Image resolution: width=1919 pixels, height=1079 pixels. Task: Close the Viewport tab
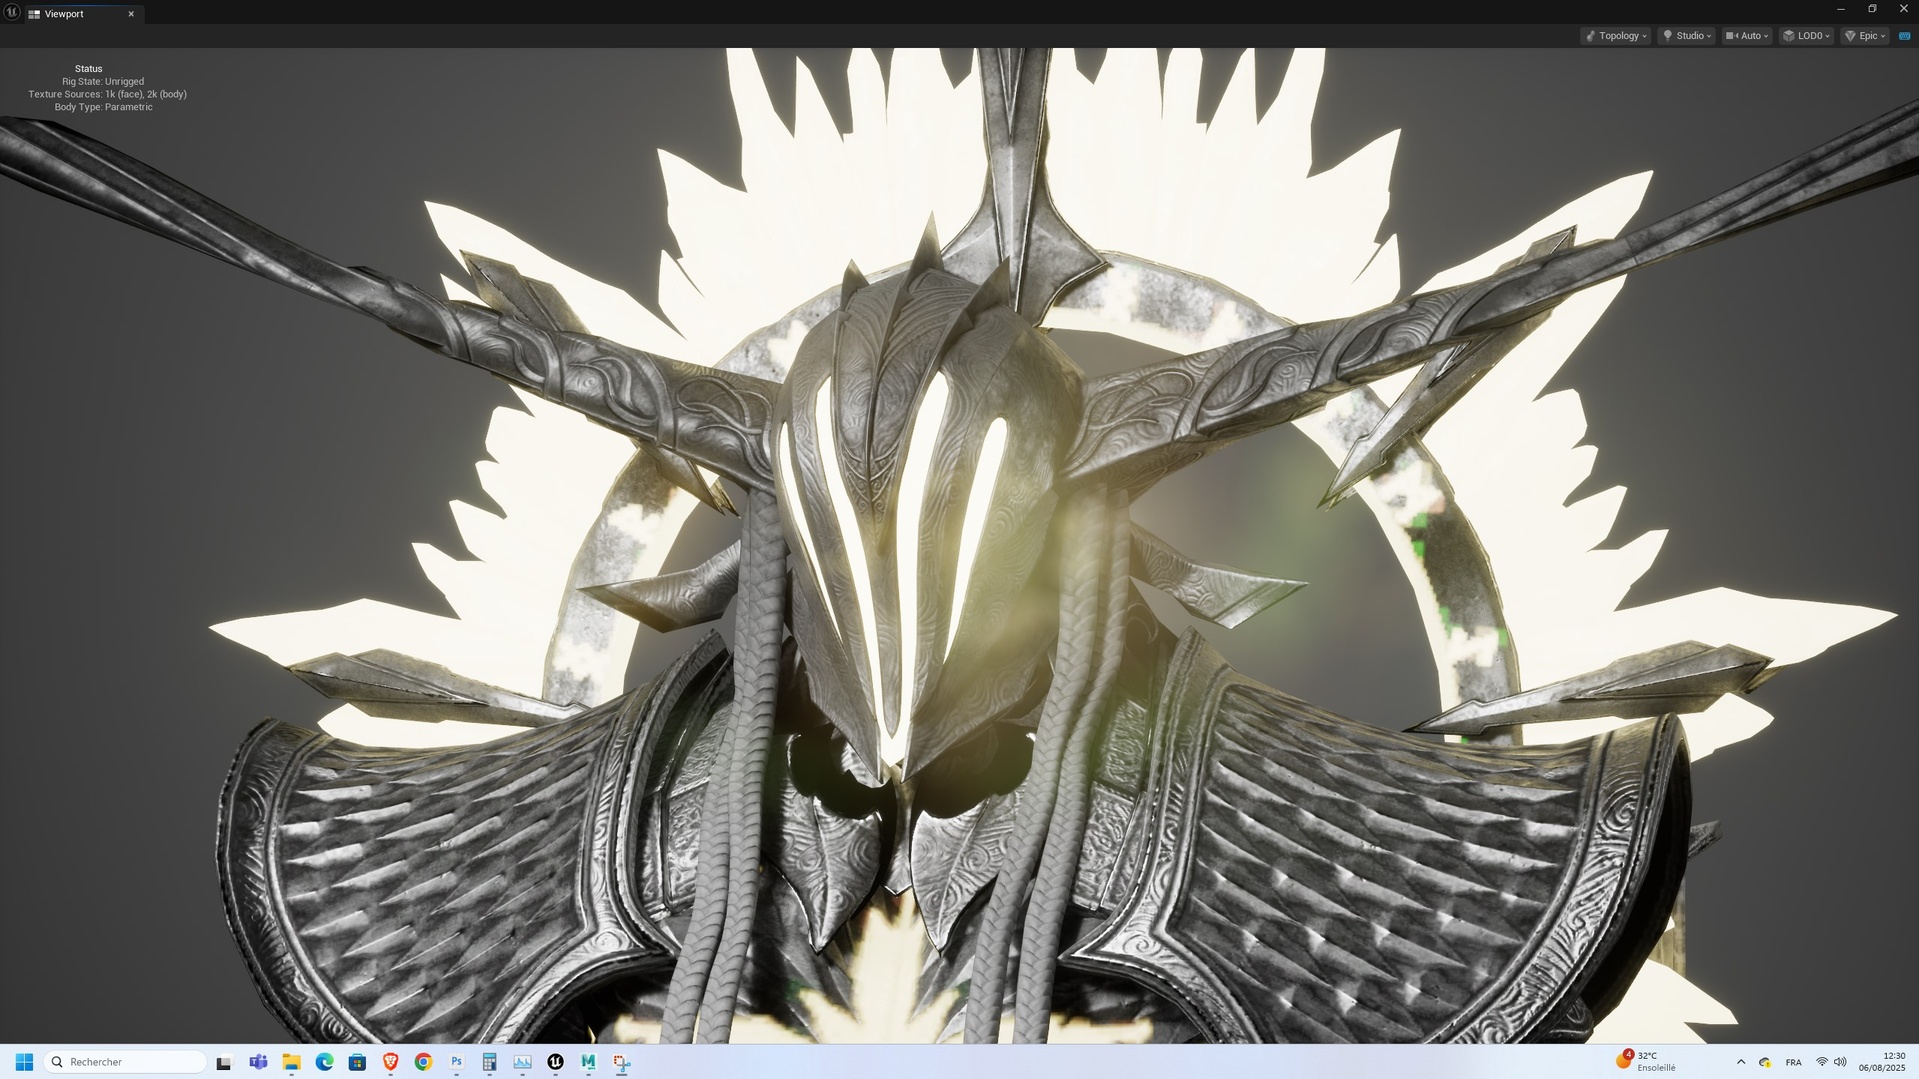coord(131,14)
